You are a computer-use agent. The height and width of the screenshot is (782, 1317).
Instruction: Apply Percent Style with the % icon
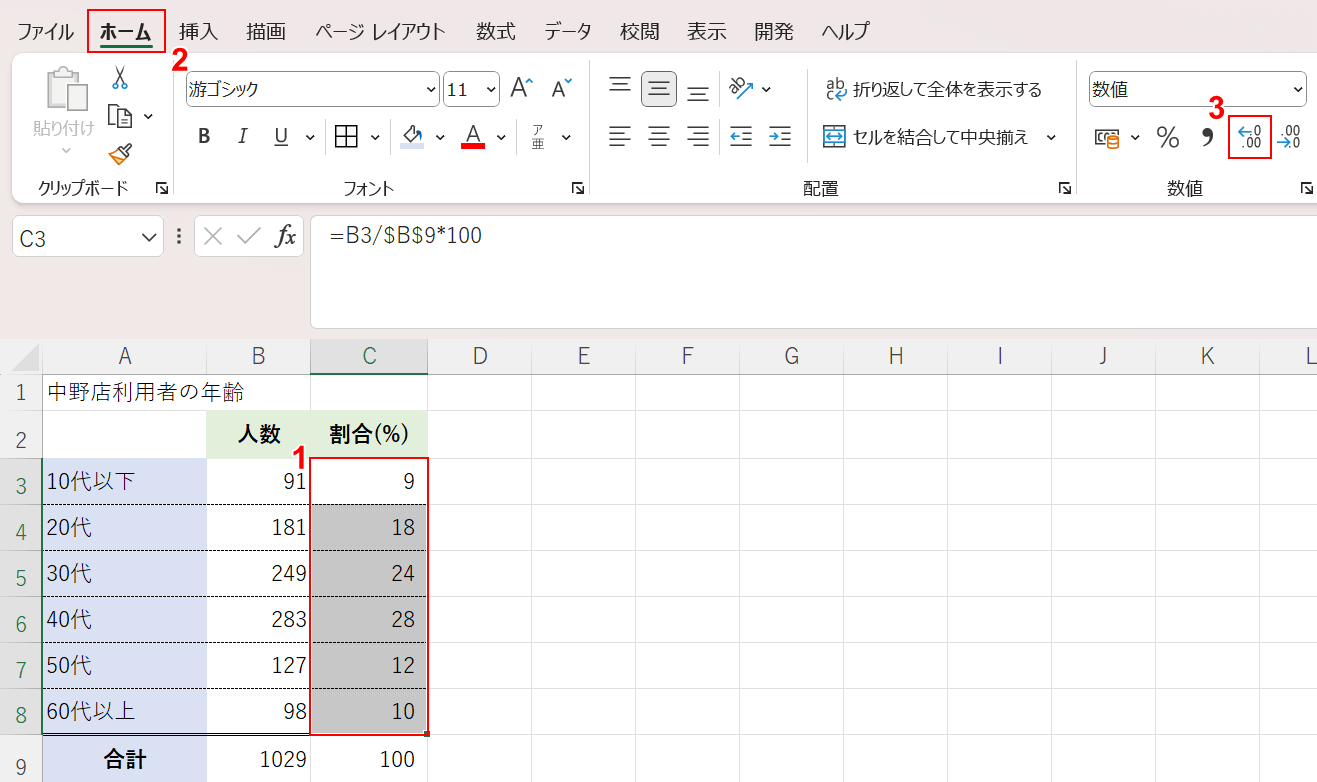pyautogui.click(x=1168, y=137)
